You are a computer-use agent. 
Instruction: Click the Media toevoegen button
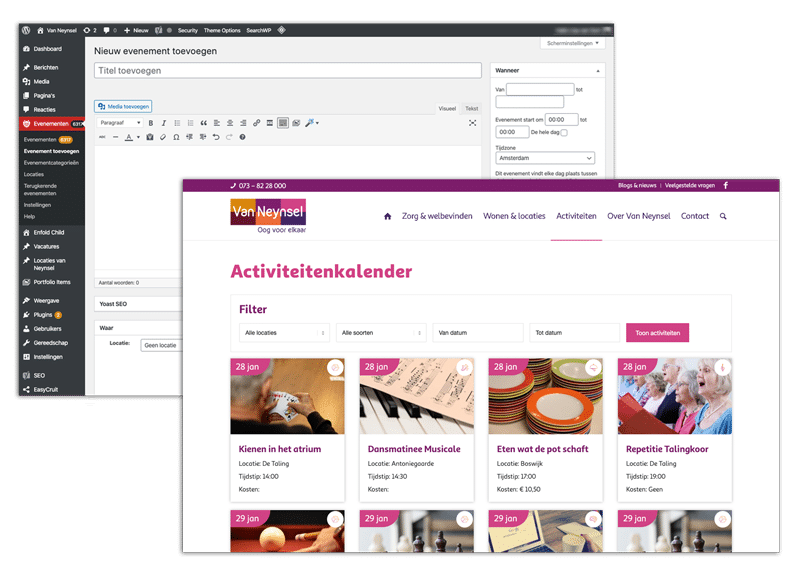tap(123, 106)
